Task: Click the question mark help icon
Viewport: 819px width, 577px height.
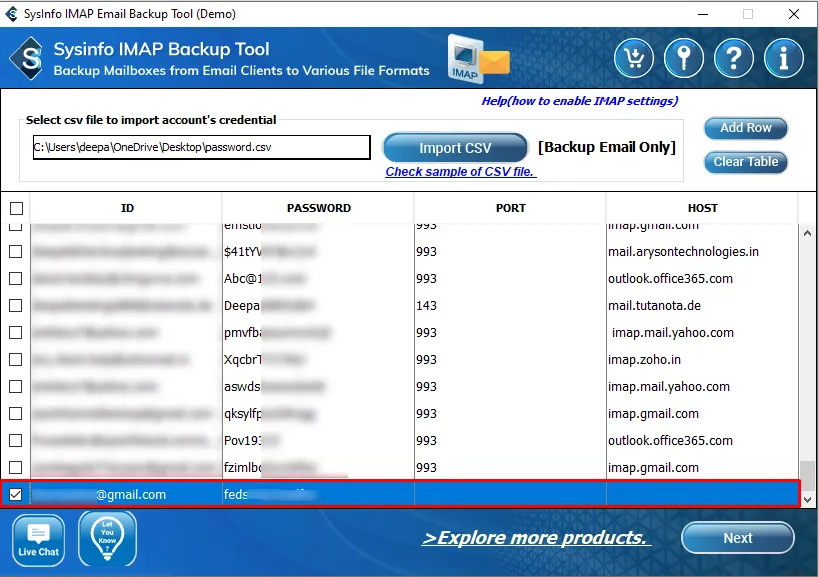Action: [735, 58]
